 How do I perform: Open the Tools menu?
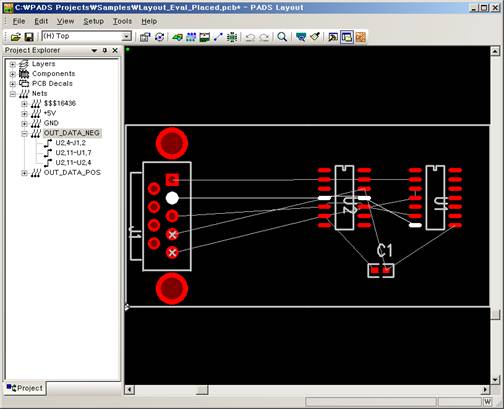[122, 21]
